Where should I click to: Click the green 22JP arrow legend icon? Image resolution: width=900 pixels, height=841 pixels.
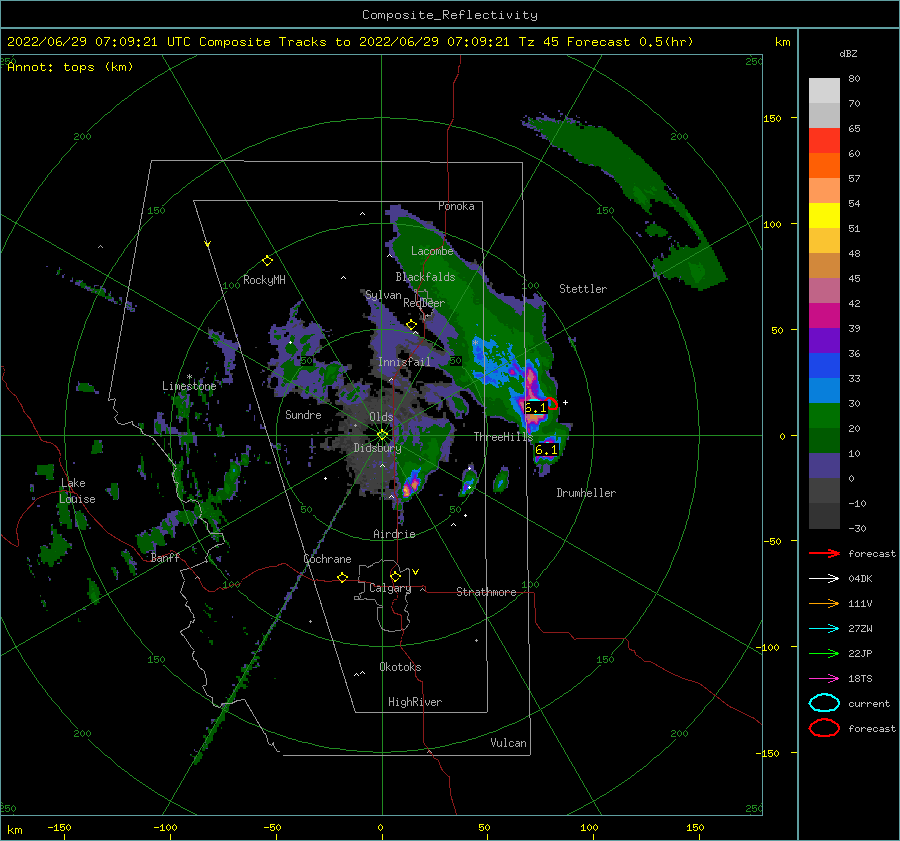pyautogui.click(x=824, y=653)
